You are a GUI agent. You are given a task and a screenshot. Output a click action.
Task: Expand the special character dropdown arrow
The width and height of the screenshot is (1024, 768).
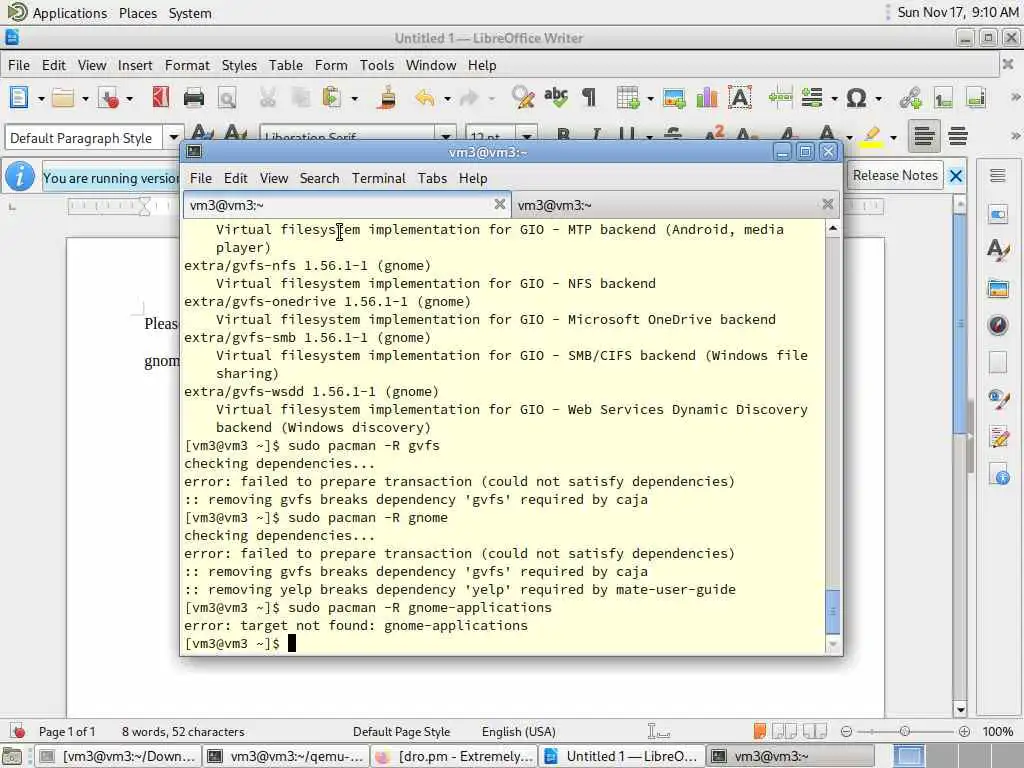point(878,99)
